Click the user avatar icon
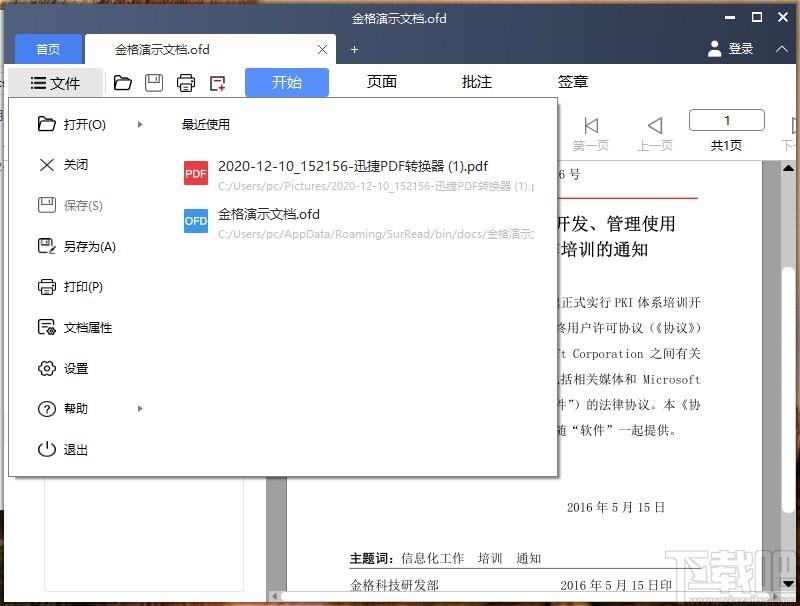The width and height of the screenshot is (800, 606). pos(715,49)
